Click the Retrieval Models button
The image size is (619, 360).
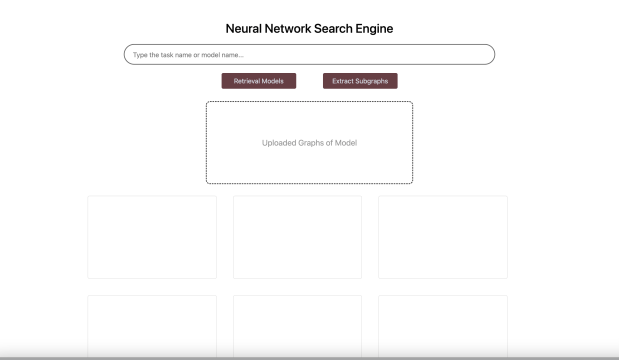[259, 81]
